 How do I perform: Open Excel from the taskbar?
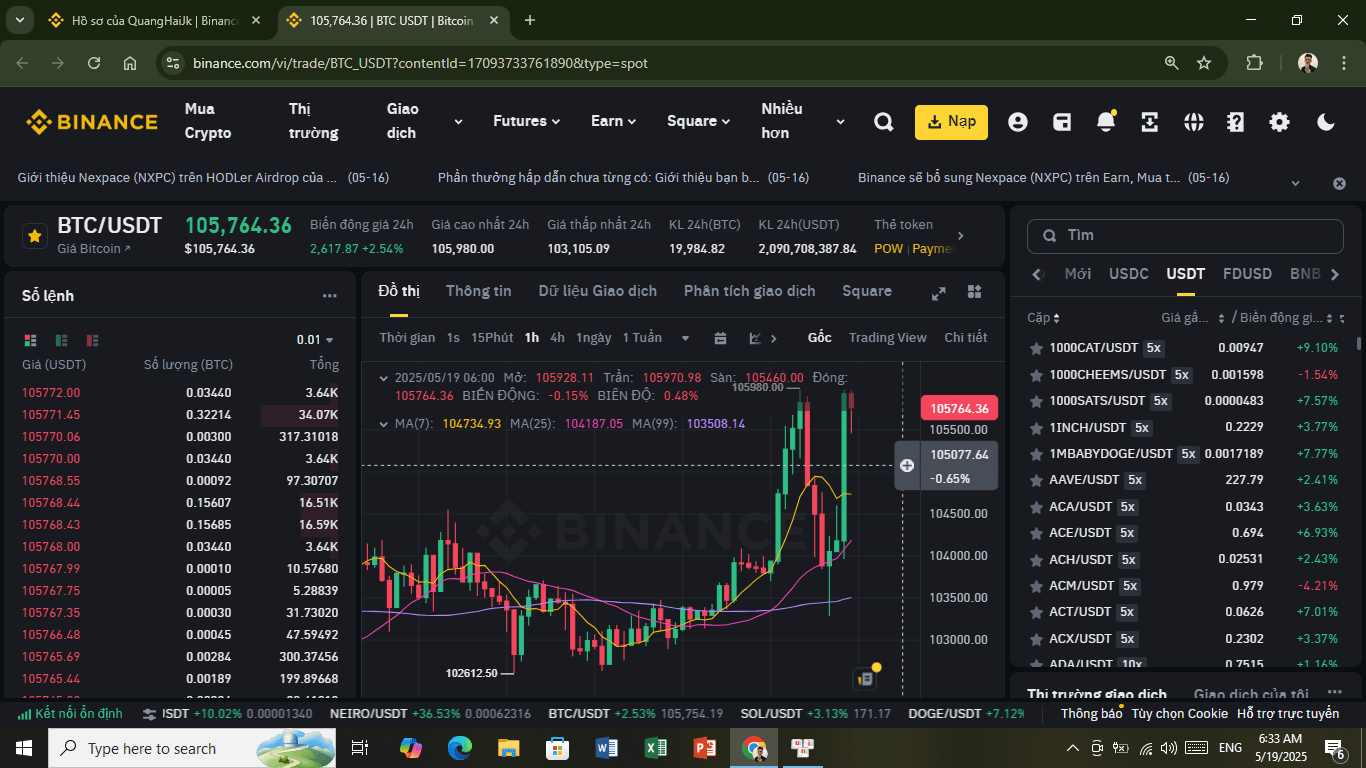pos(656,748)
